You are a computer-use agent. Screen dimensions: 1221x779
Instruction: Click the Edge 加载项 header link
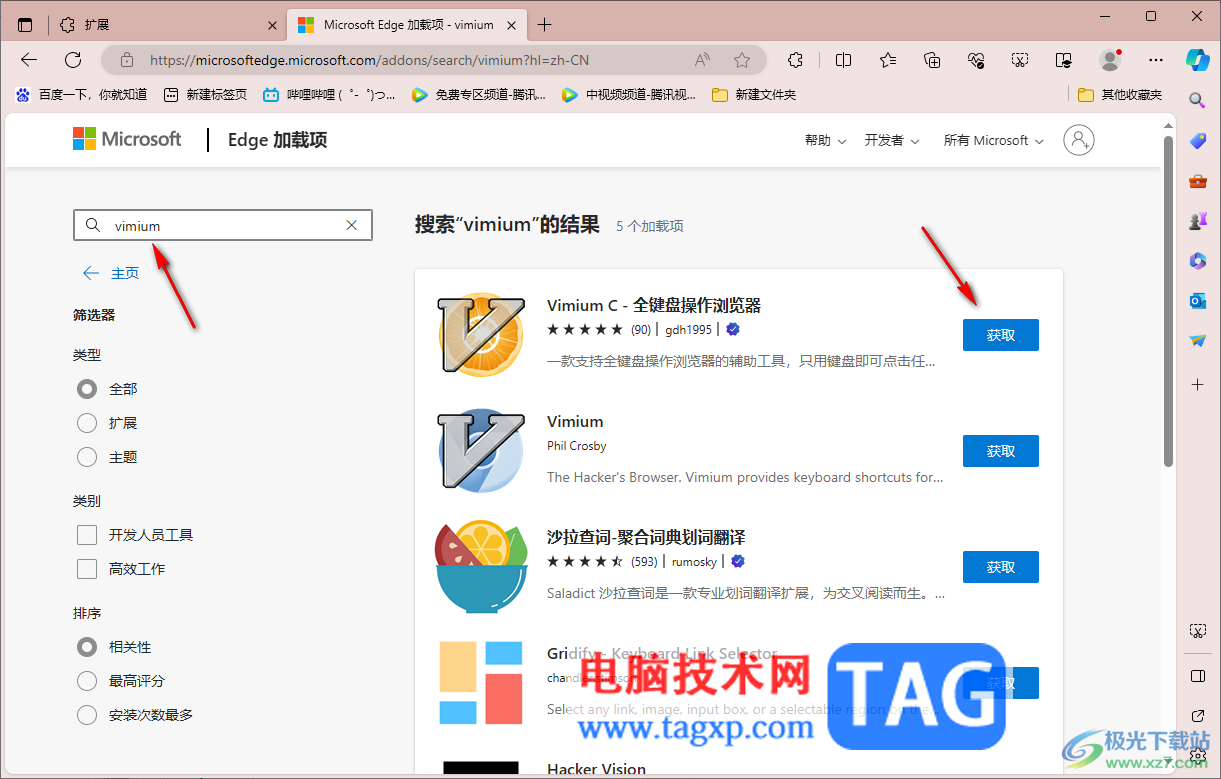coord(277,140)
